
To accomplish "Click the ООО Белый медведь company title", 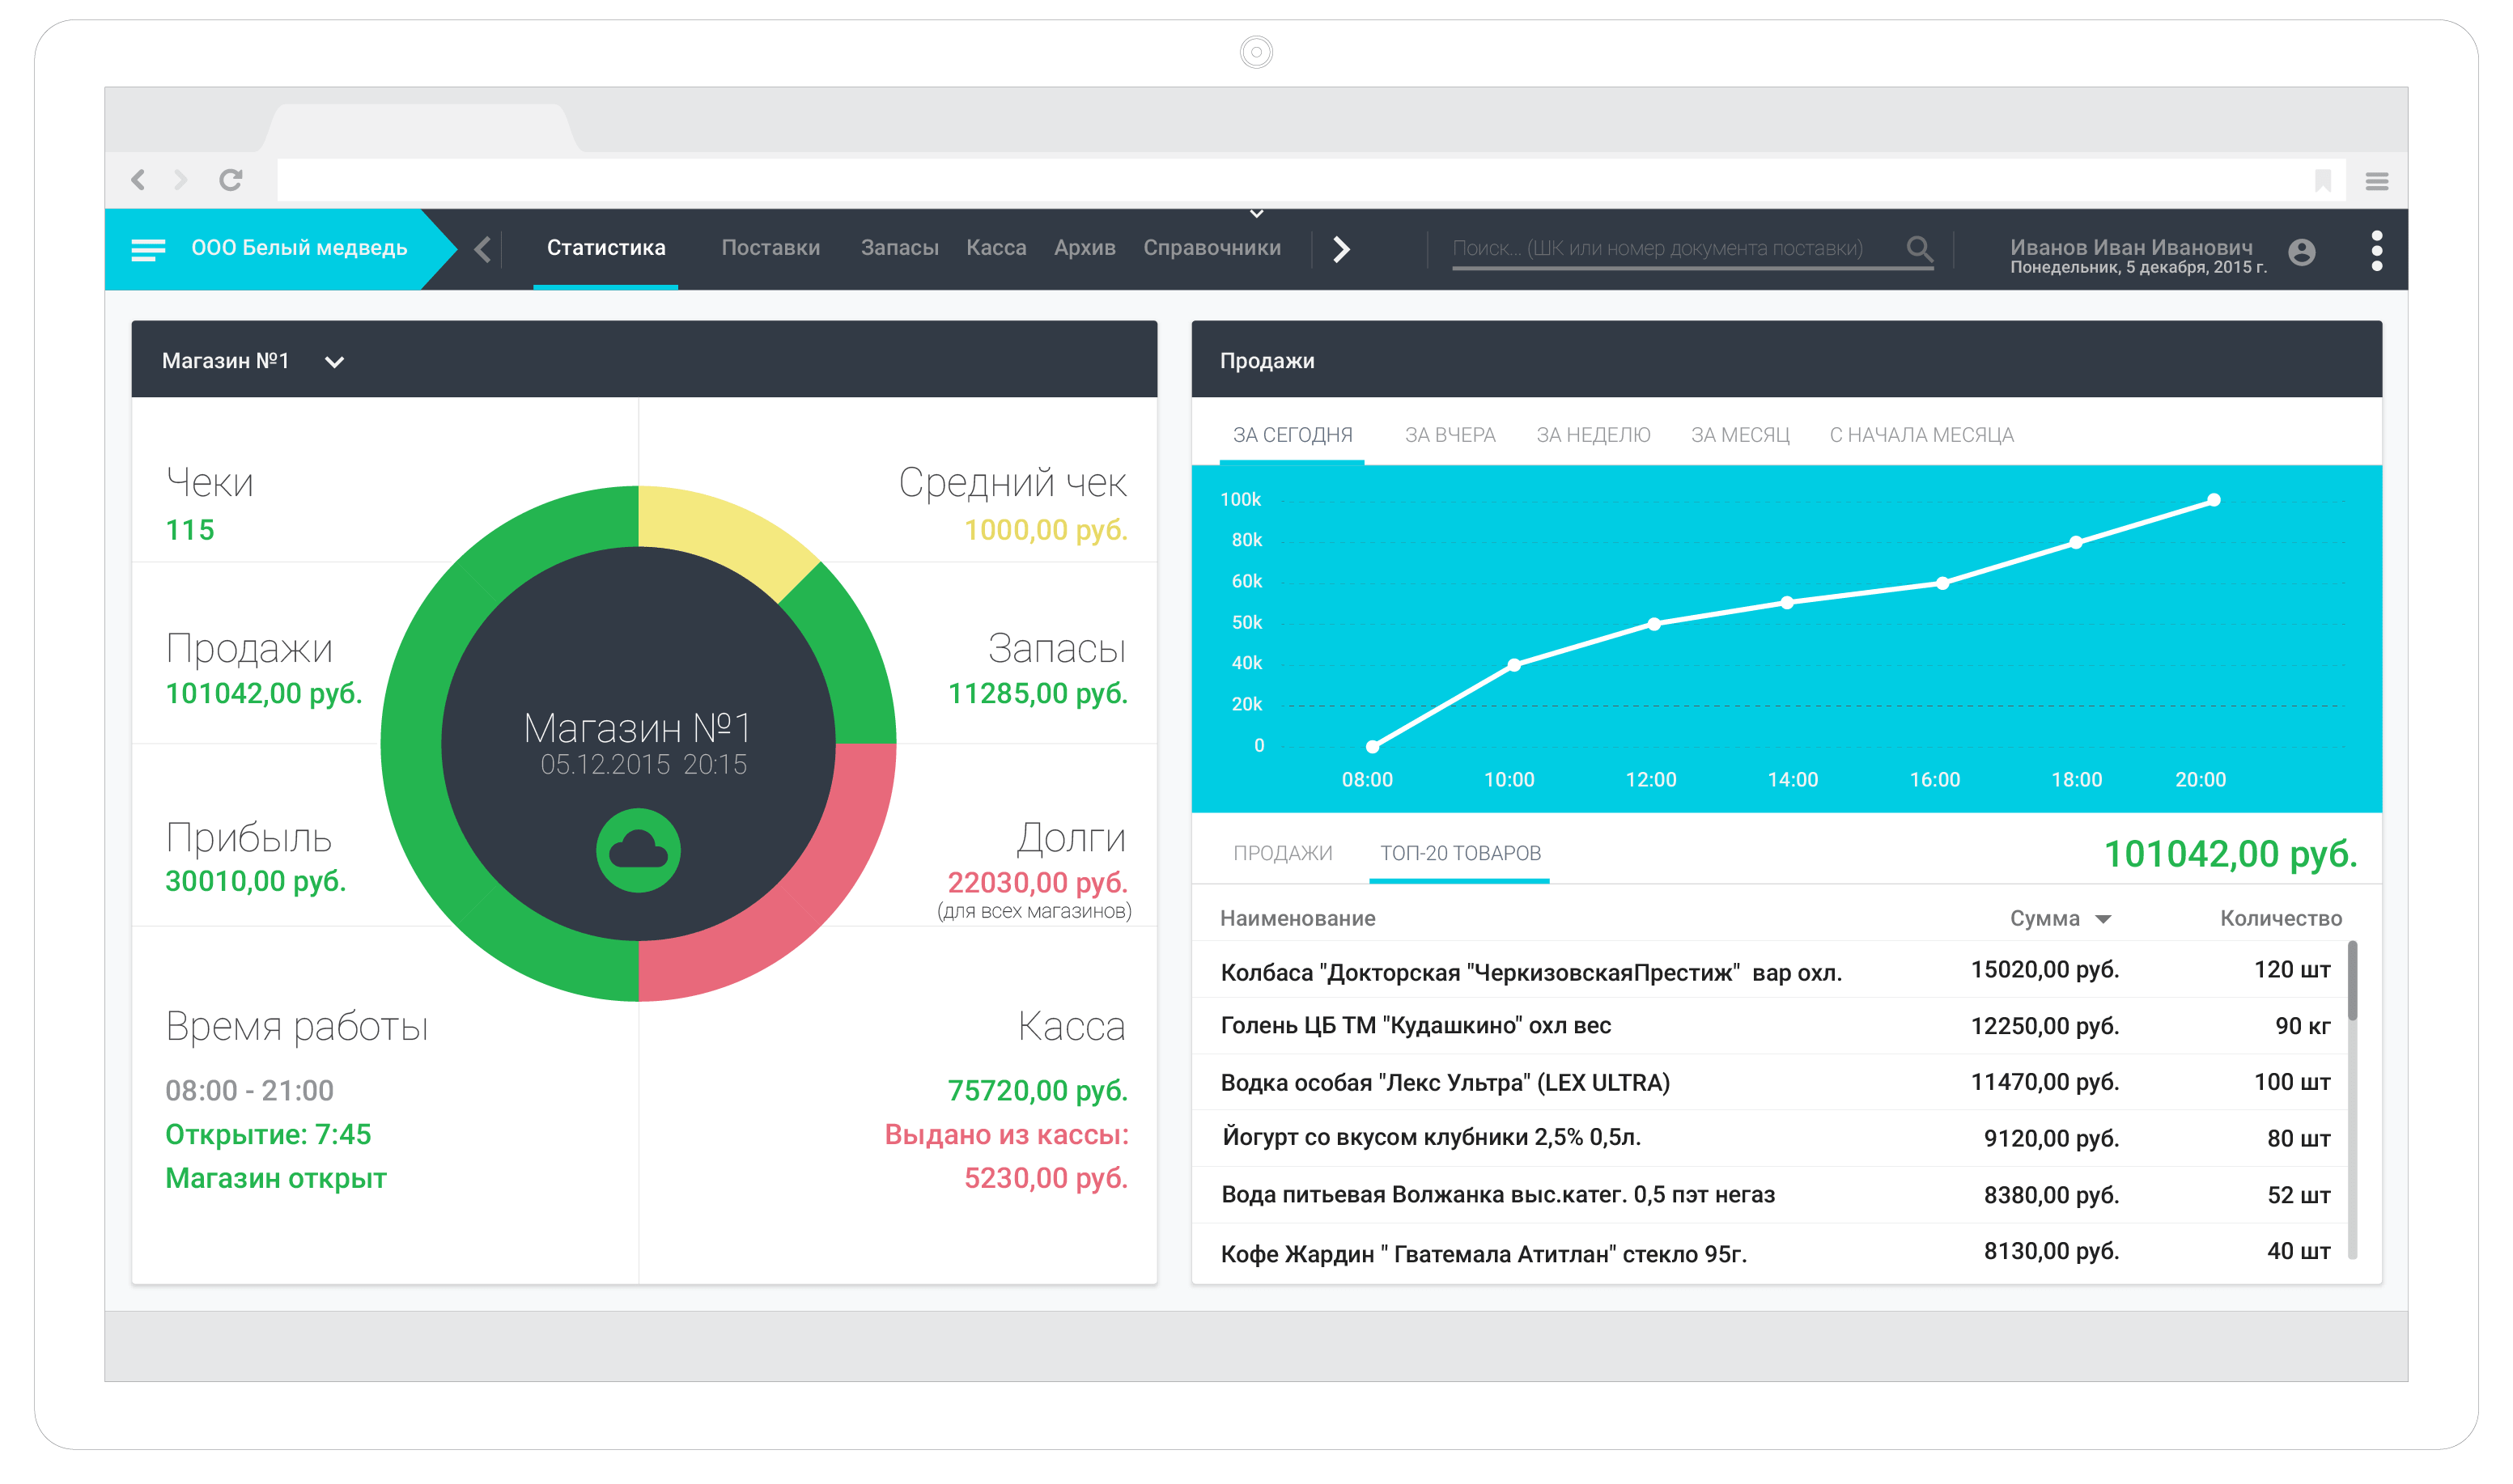I will pyautogui.click(x=299, y=248).
